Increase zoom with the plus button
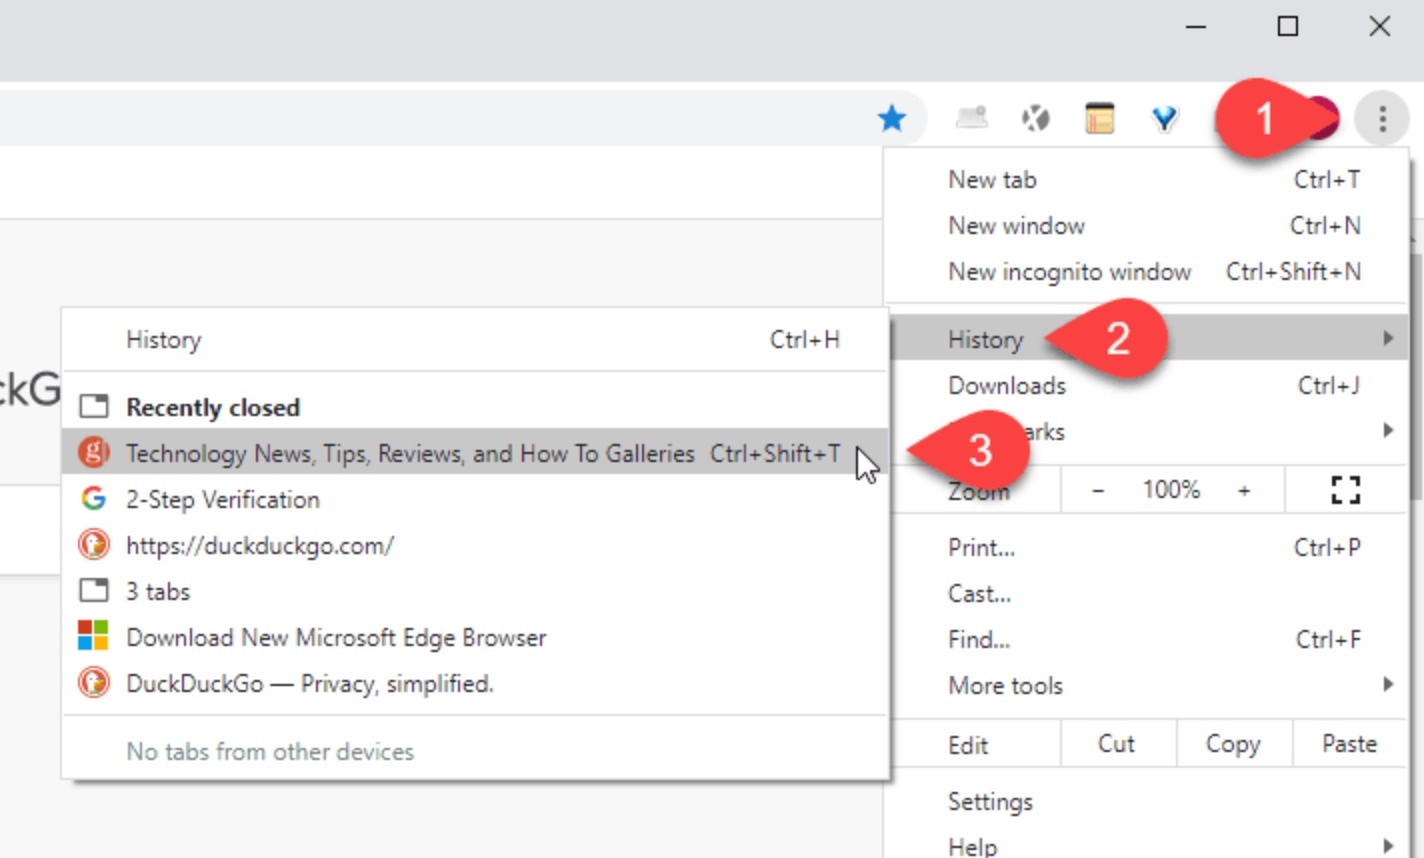This screenshot has height=858, width=1424. point(1244,490)
